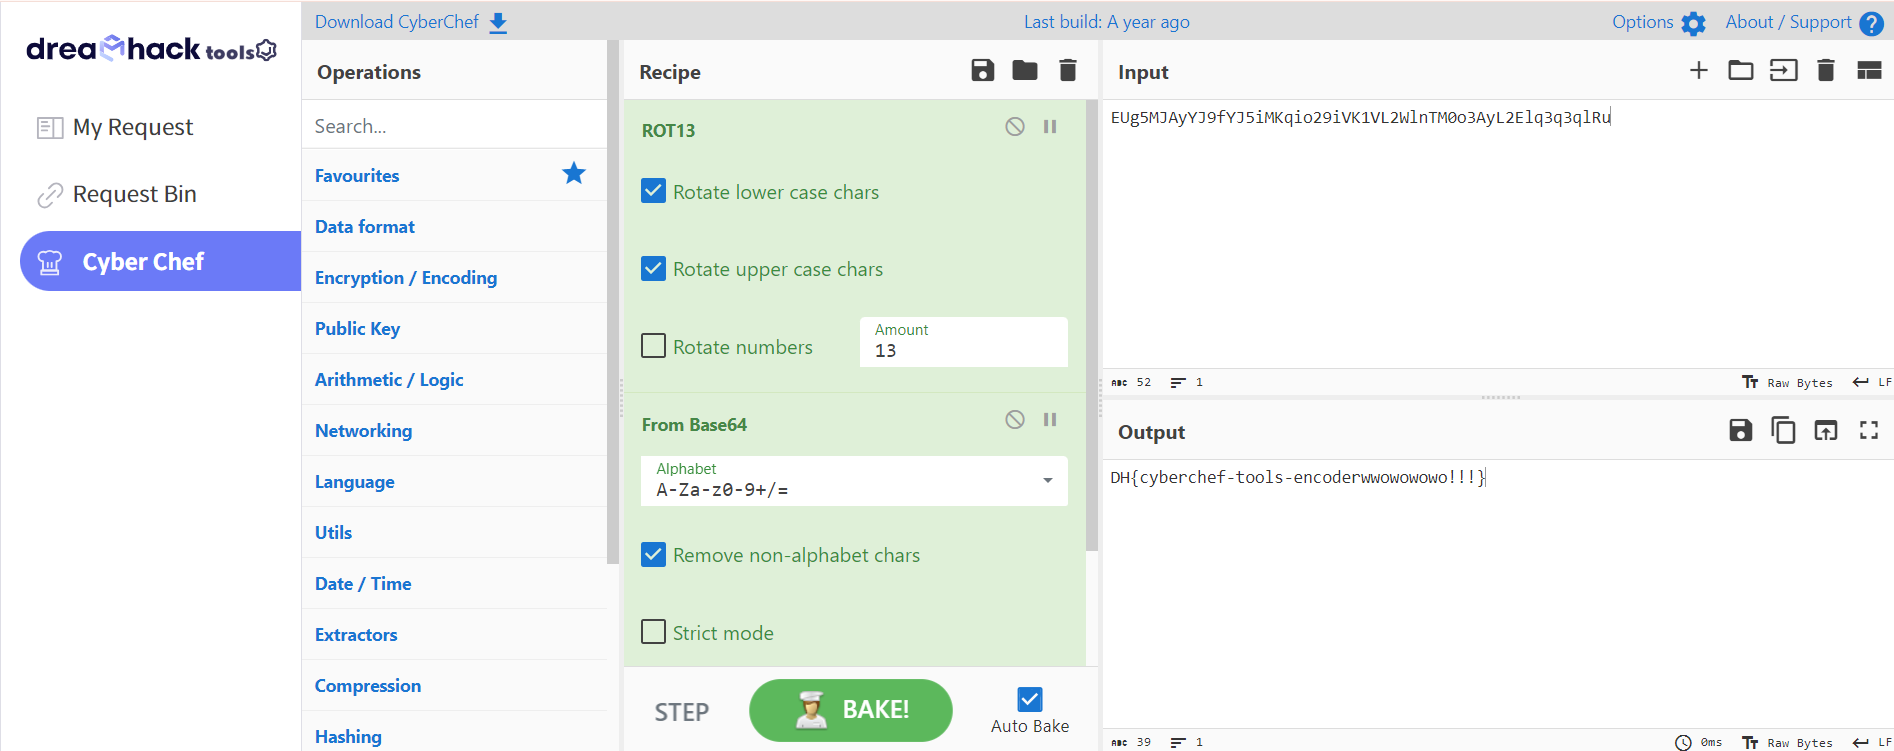The image size is (1894, 751).
Task: Expand the Networking category
Action: point(455,430)
